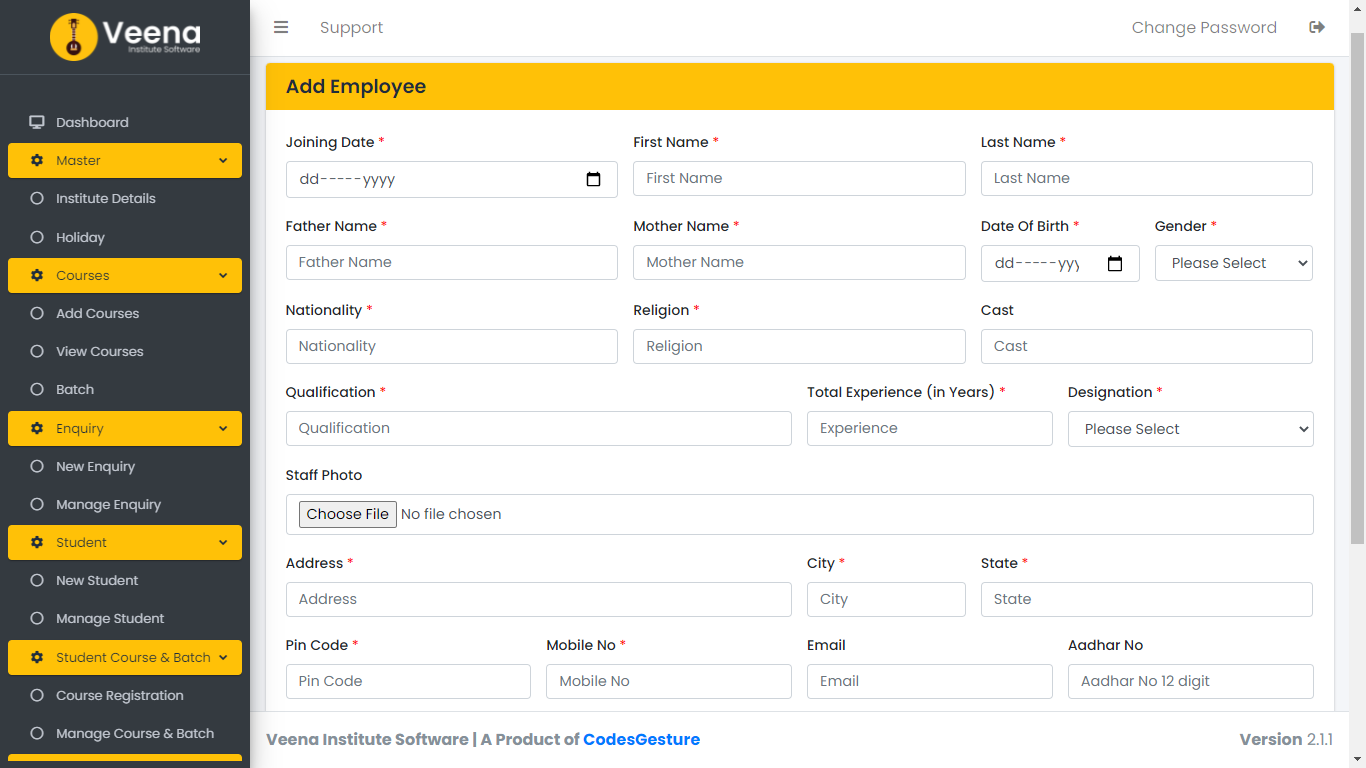This screenshot has width=1366, height=768.
Task: Click the hamburger menu icon
Action: click(x=281, y=27)
